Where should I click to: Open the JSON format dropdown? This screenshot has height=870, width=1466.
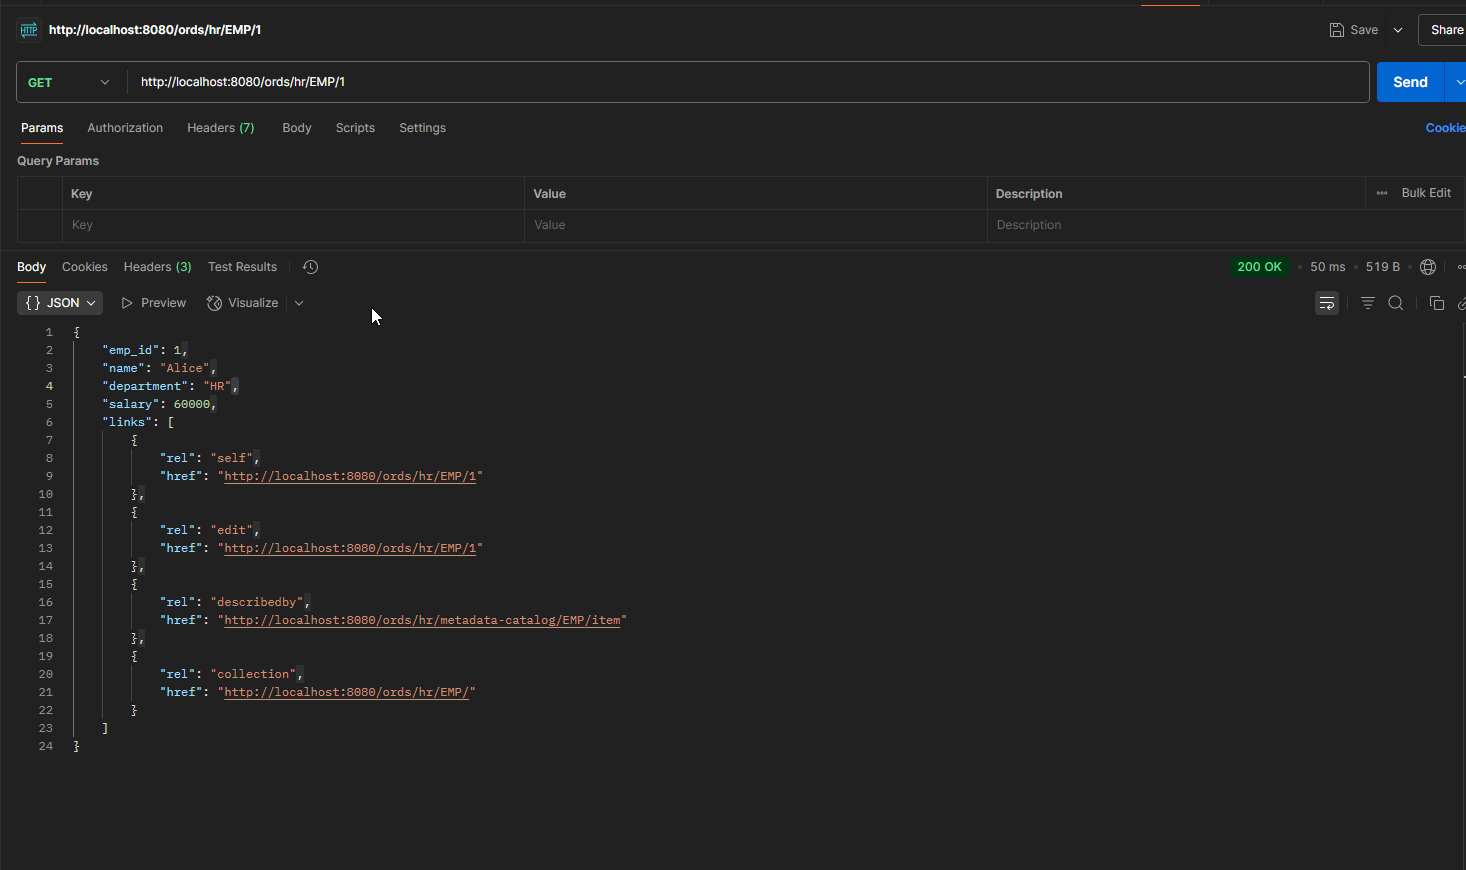(x=61, y=303)
